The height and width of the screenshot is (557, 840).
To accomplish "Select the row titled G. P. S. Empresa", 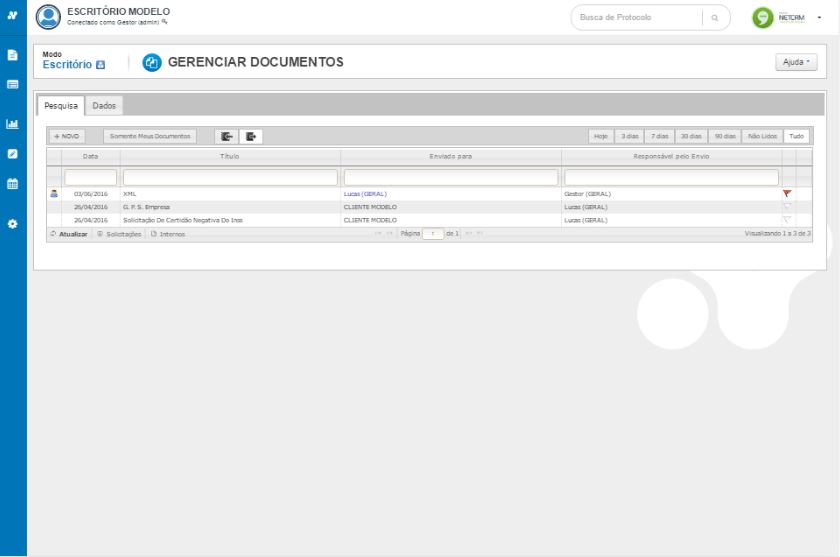I will pyautogui.click(x=429, y=207).
